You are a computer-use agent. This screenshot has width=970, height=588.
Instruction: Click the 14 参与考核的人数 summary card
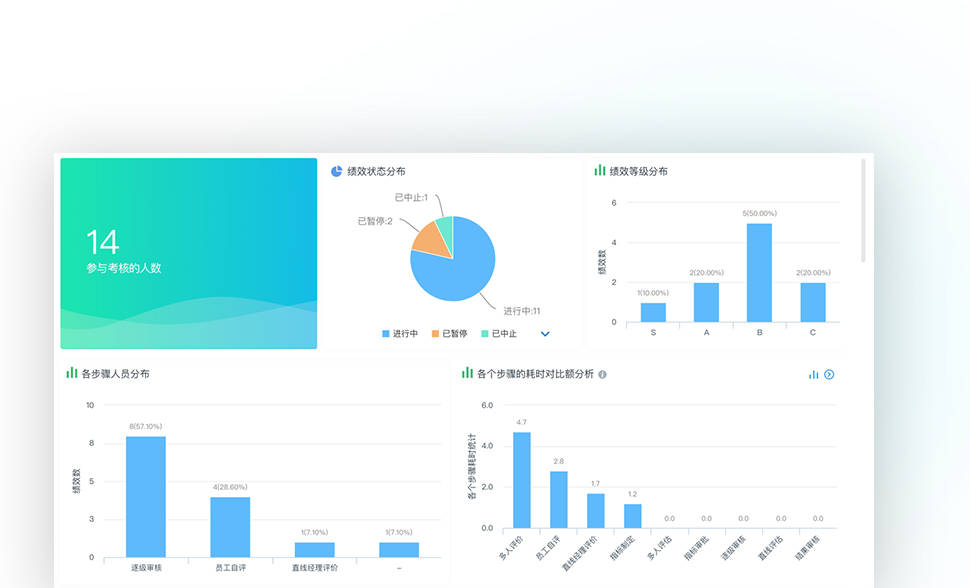[188, 253]
